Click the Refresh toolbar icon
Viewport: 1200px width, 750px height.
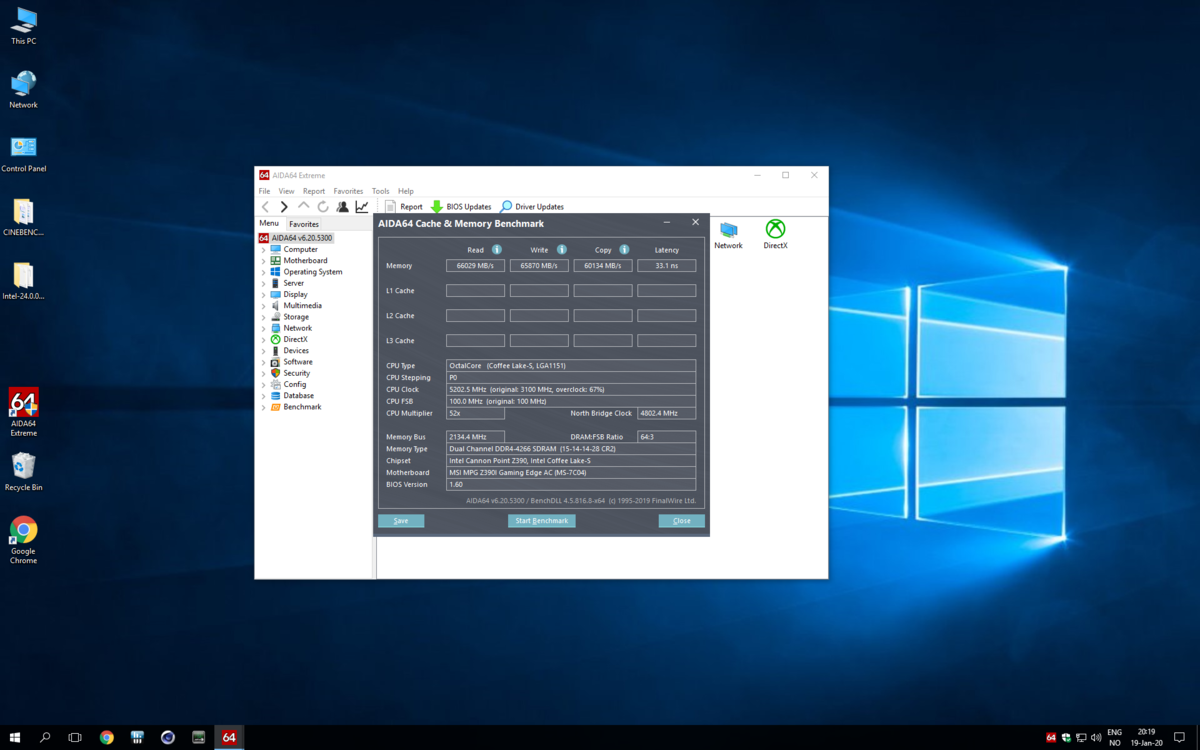point(323,207)
